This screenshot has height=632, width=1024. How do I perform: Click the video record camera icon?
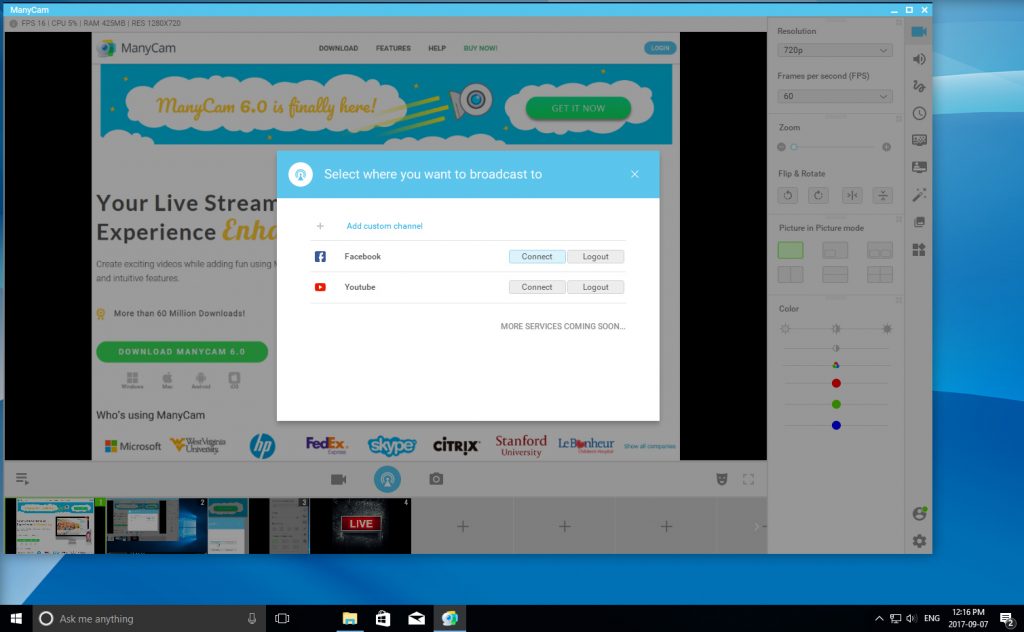pos(338,479)
